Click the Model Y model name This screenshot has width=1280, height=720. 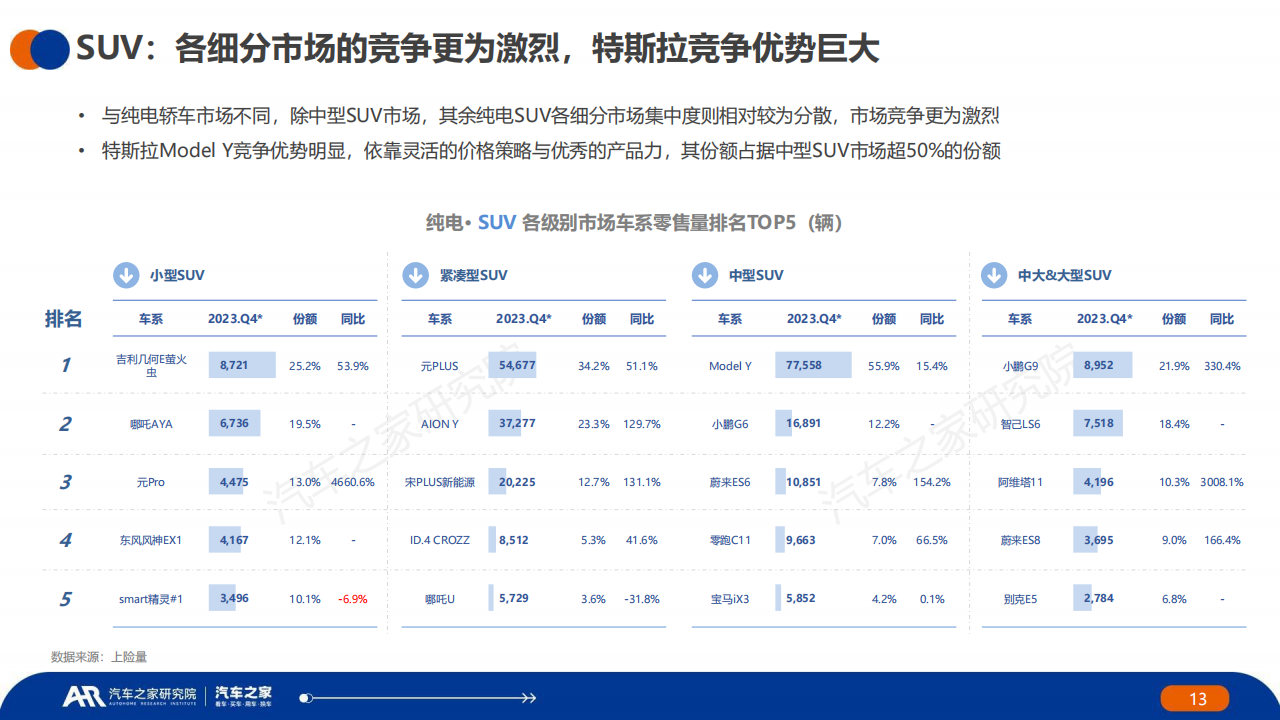(730, 366)
